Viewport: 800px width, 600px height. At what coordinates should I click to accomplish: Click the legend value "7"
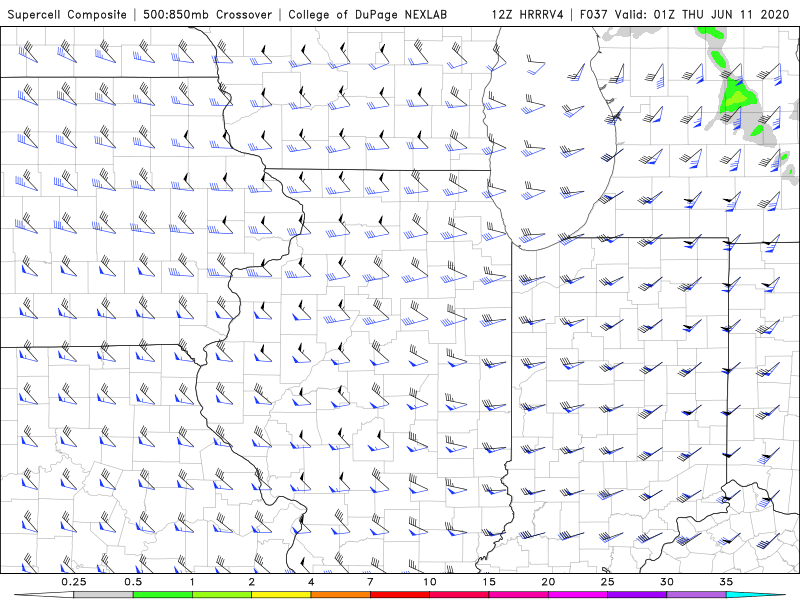370,582
